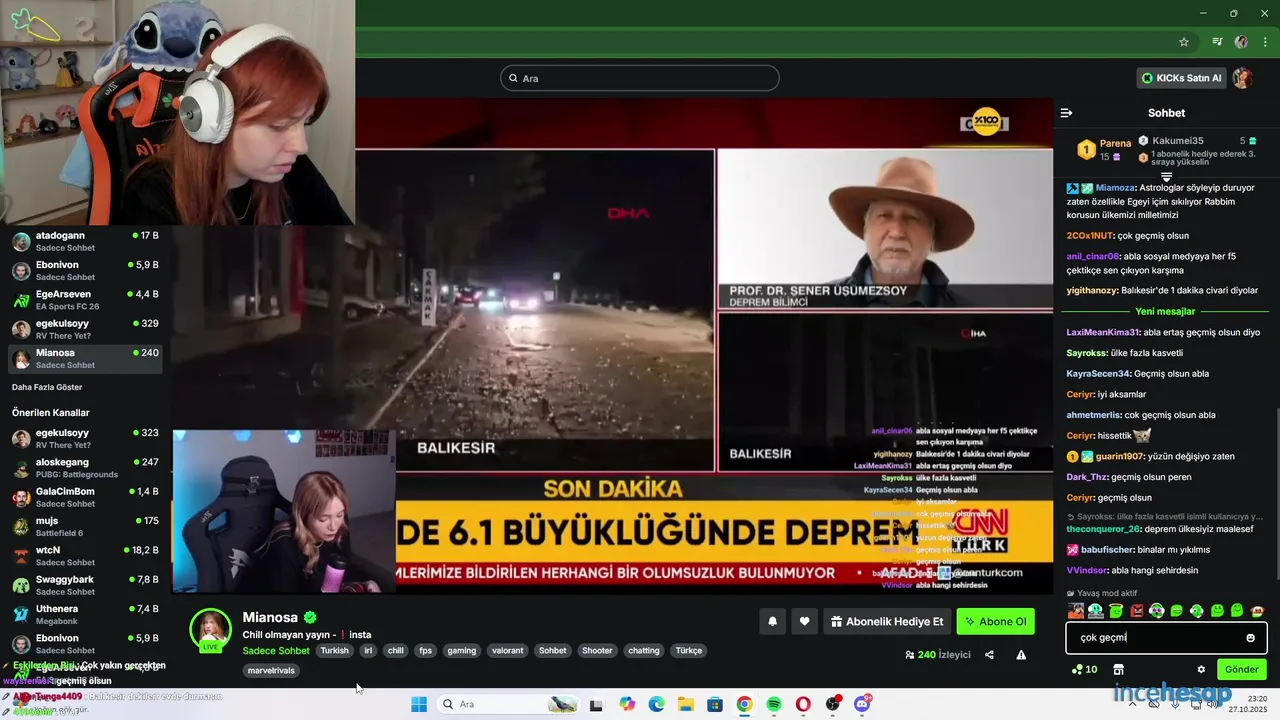
Task: Click the 240 İzleyici viewer count
Action: tap(938, 655)
